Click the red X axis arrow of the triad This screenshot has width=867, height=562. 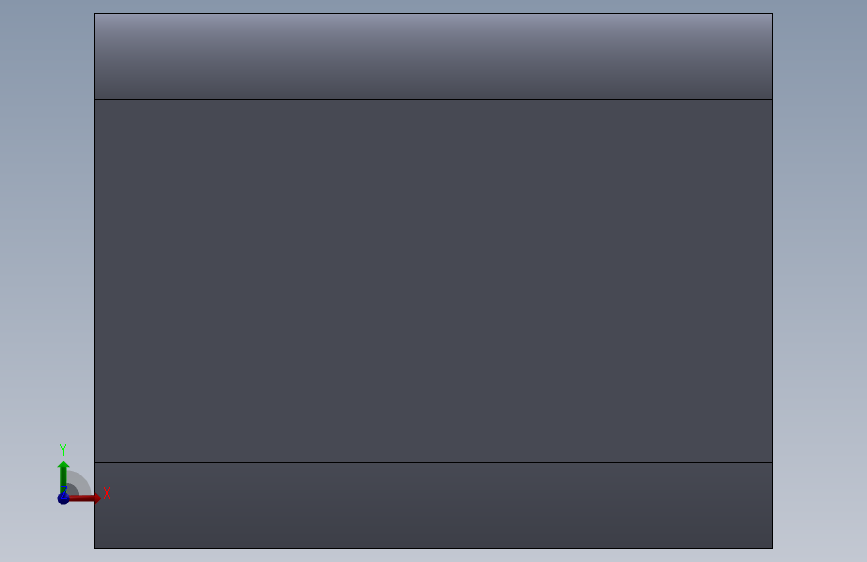coord(86,498)
